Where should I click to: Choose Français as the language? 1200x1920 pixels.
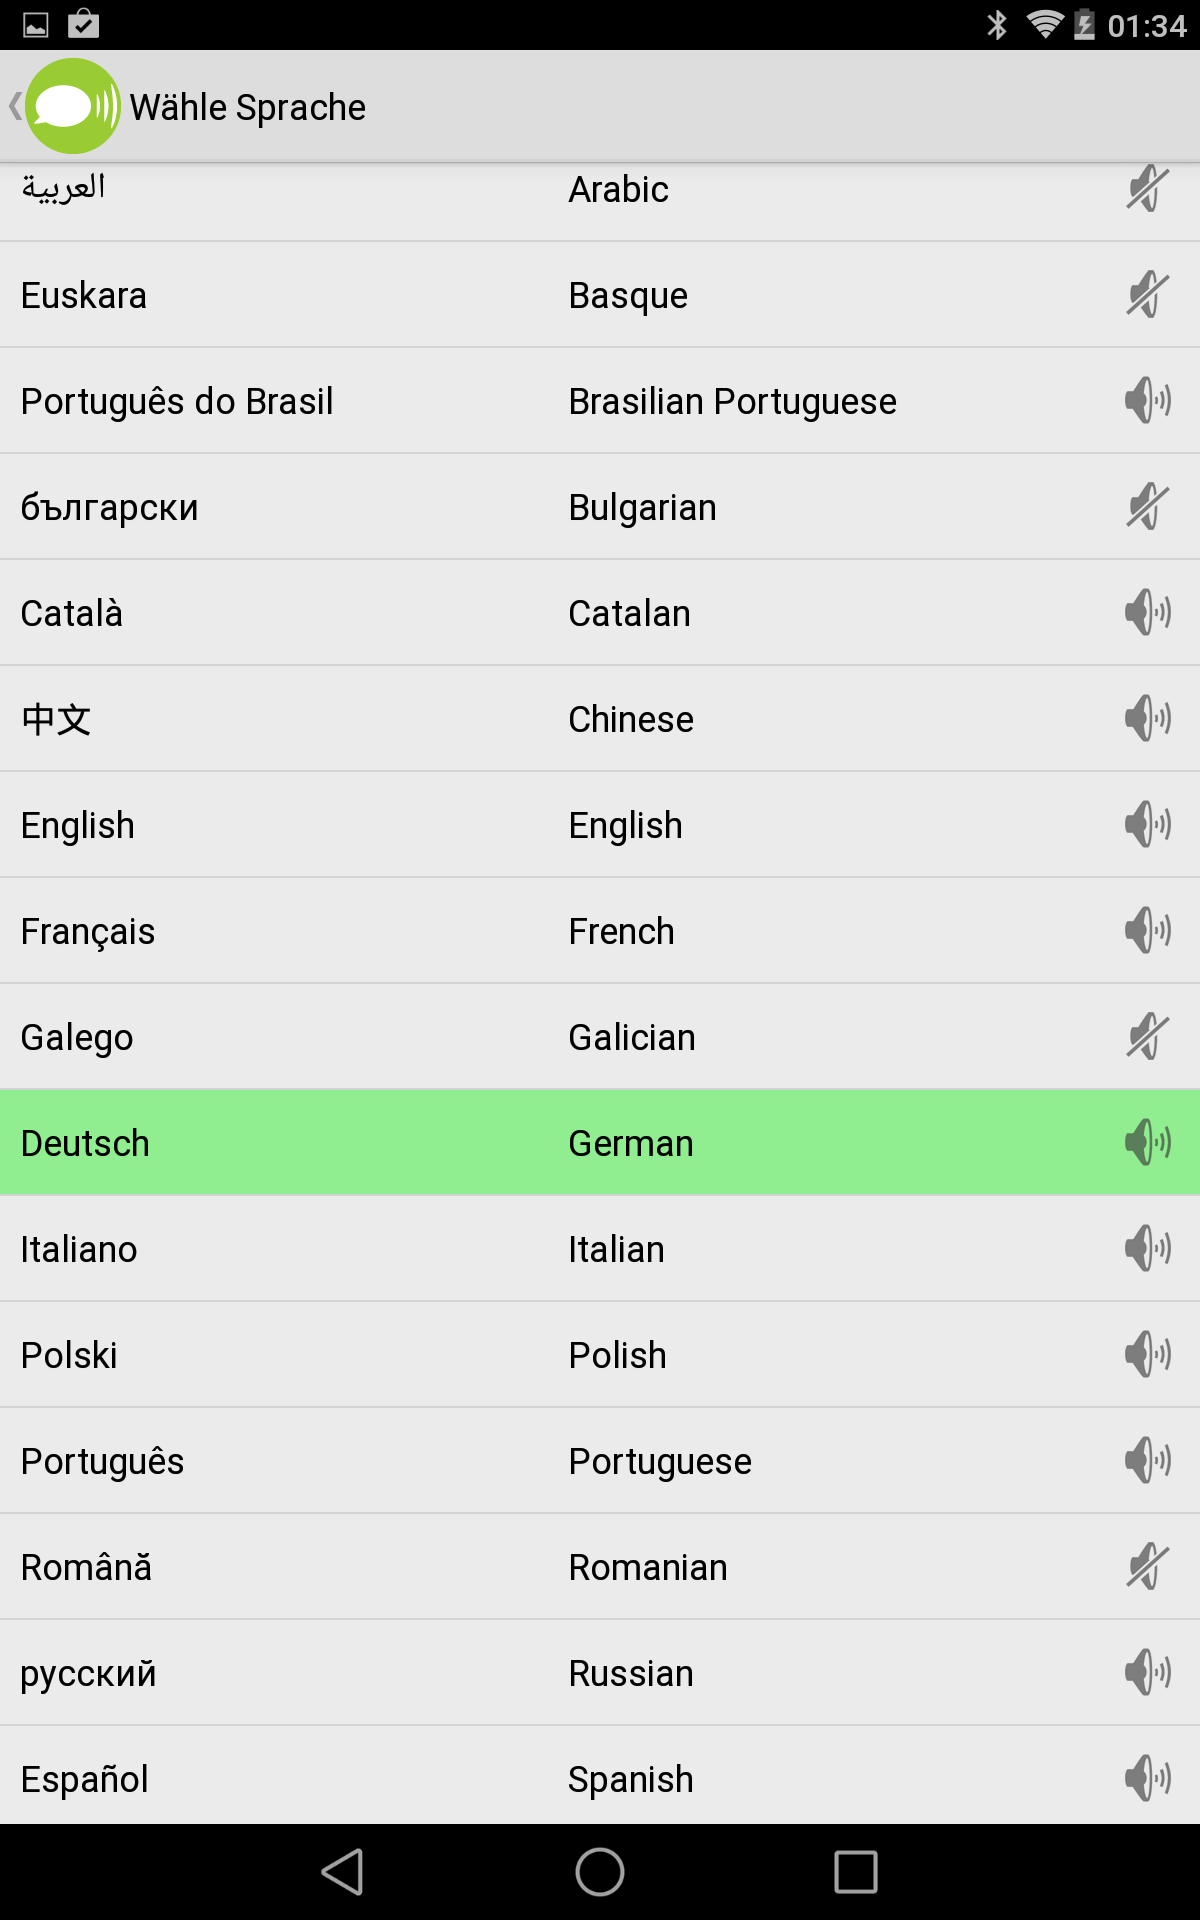(600, 931)
